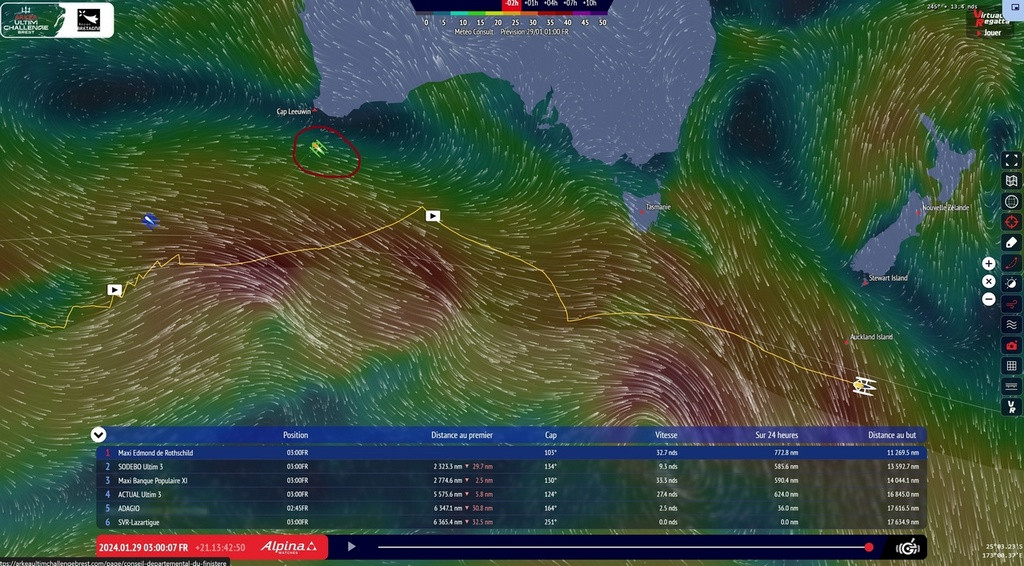The height and width of the screenshot is (566, 1024).
Task: Toggle the red route trajectory icon
Action: tap(1011, 263)
